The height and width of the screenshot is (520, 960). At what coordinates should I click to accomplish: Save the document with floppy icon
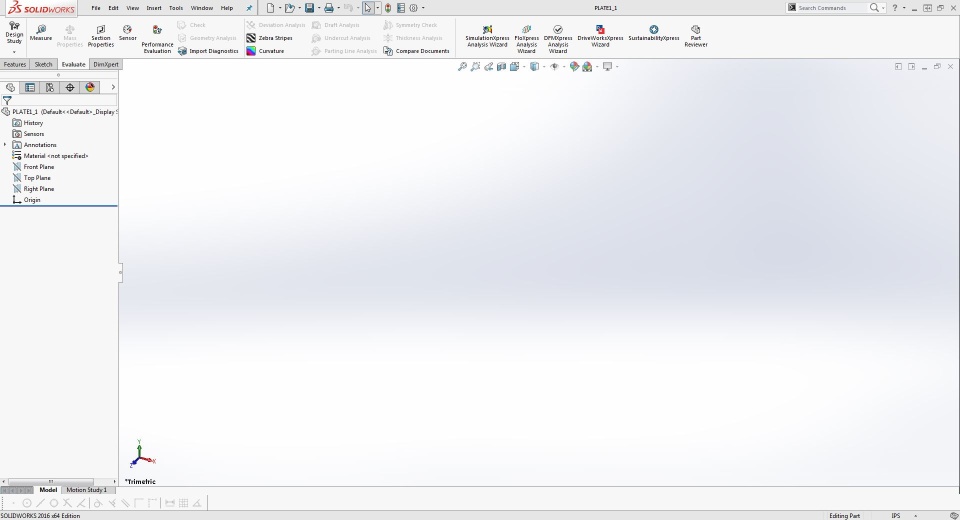(x=309, y=8)
